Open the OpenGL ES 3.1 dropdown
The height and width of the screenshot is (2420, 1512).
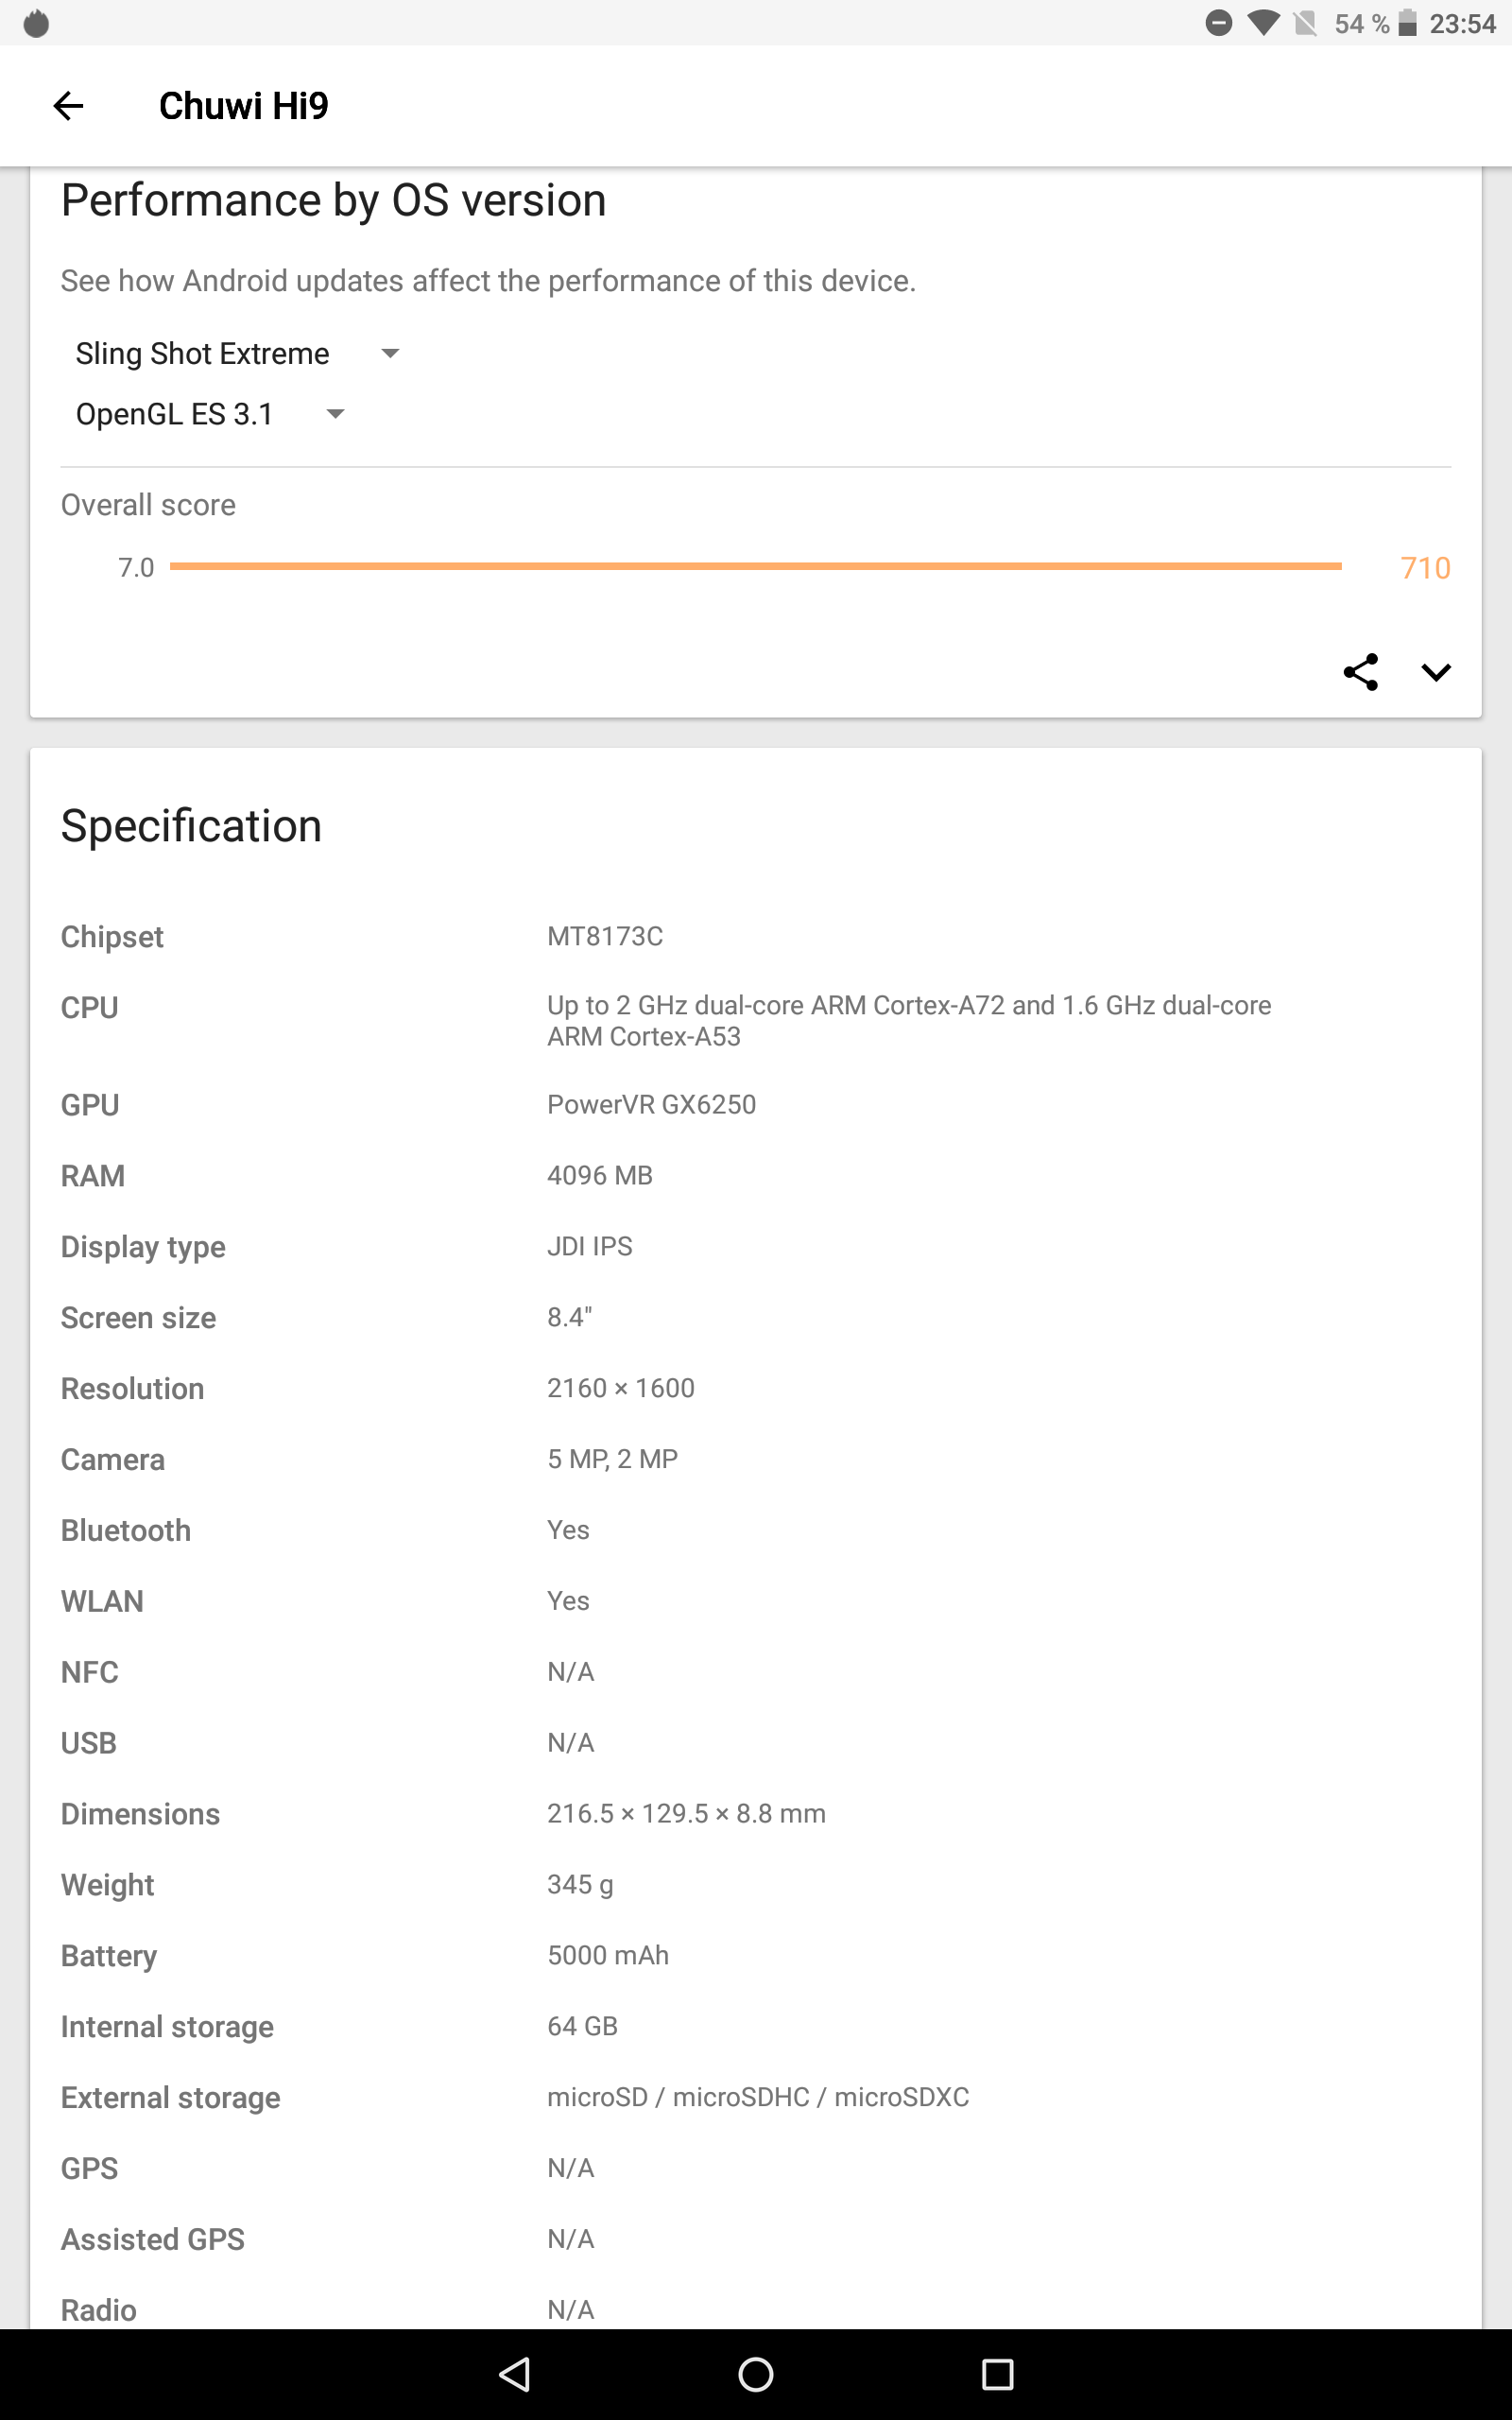(x=209, y=414)
